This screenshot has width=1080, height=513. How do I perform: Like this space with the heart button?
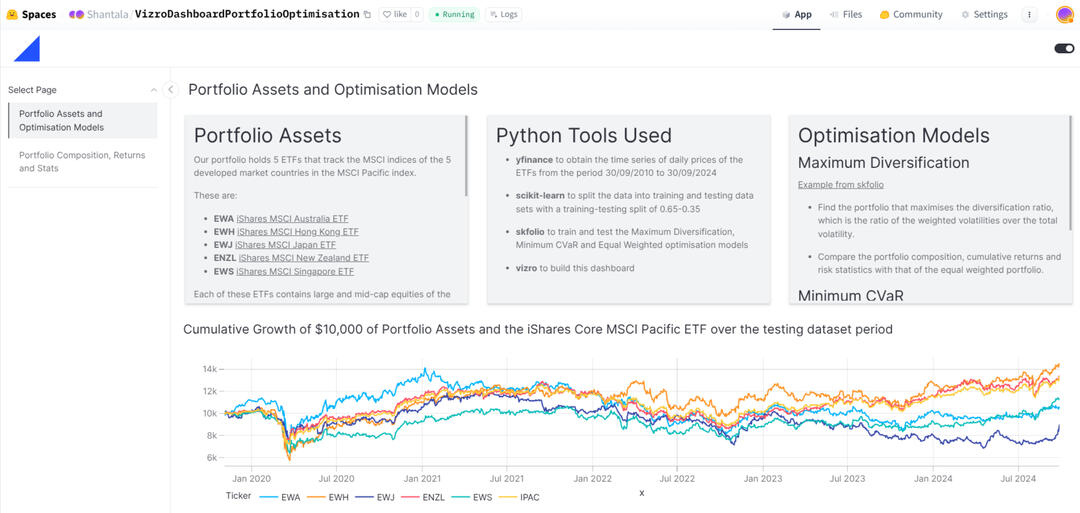coord(394,15)
